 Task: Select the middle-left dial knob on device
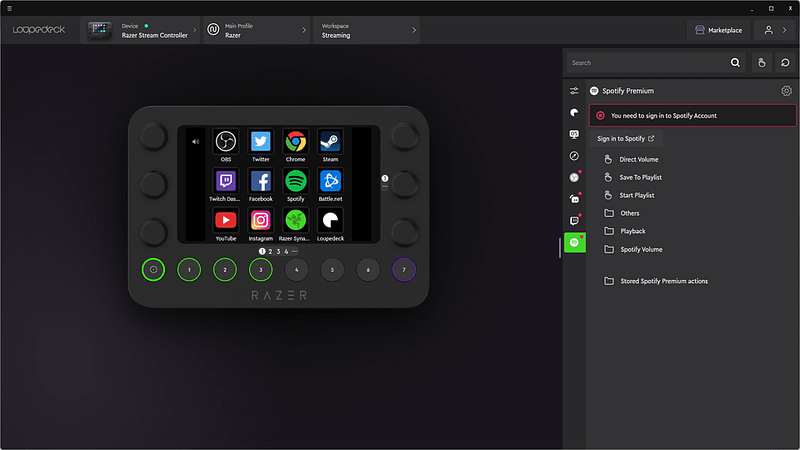pos(153,184)
